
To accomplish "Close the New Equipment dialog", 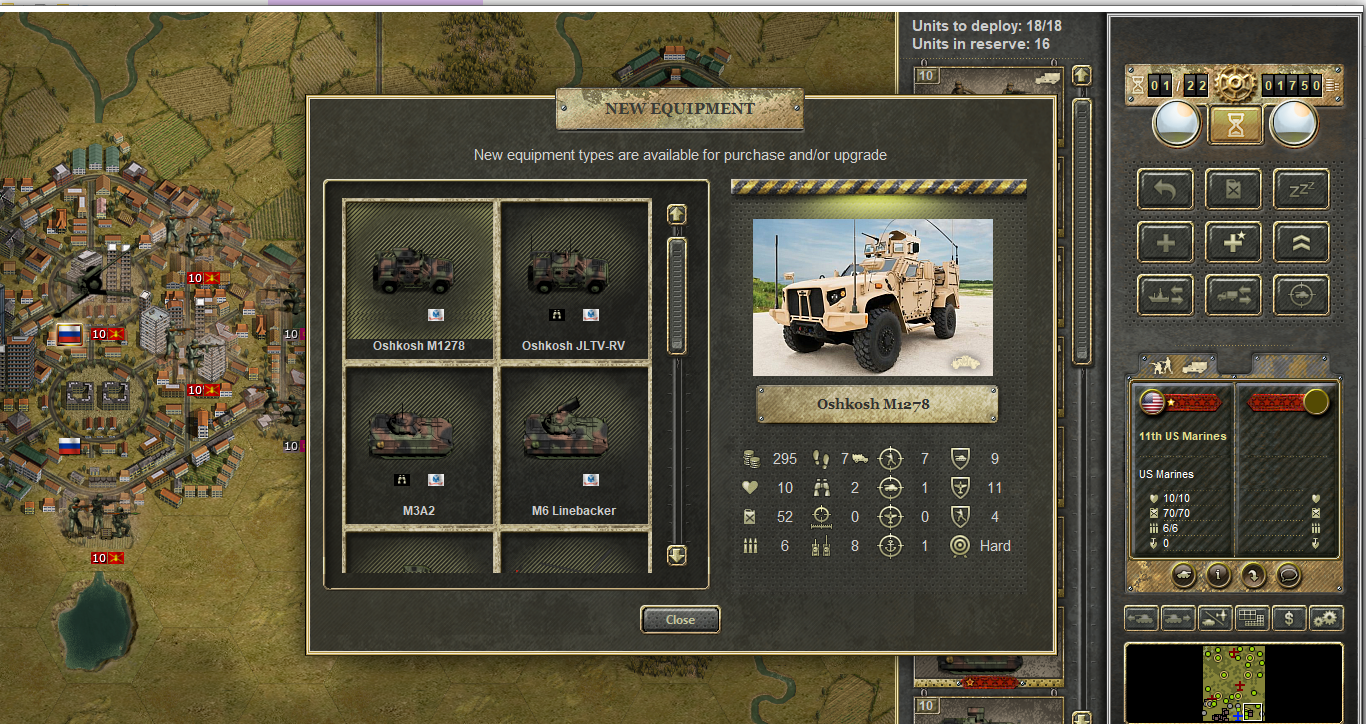I will click(680, 620).
